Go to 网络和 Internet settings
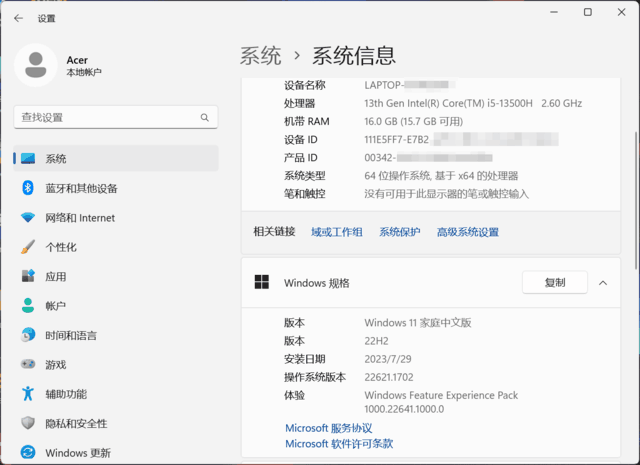The height and width of the screenshot is (465, 640). point(116,218)
